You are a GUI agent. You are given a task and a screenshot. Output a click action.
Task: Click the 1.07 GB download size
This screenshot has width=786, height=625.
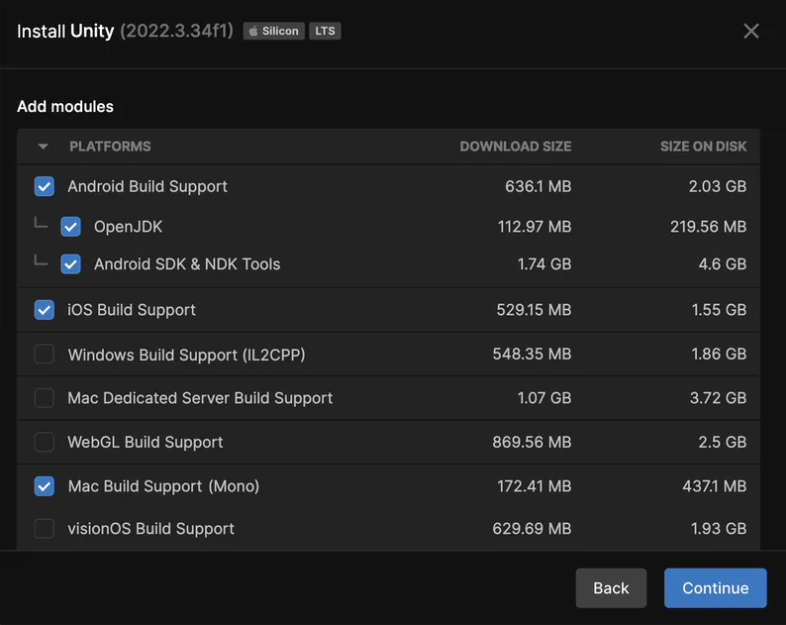(x=544, y=398)
